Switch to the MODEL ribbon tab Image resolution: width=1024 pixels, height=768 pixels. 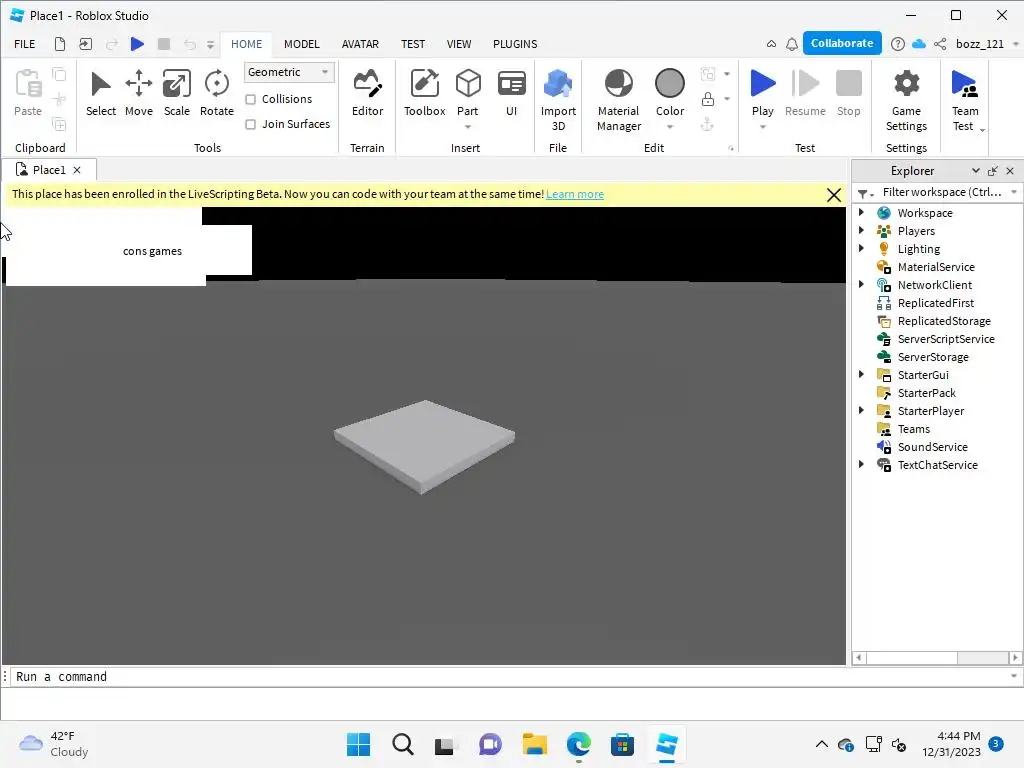coord(301,44)
